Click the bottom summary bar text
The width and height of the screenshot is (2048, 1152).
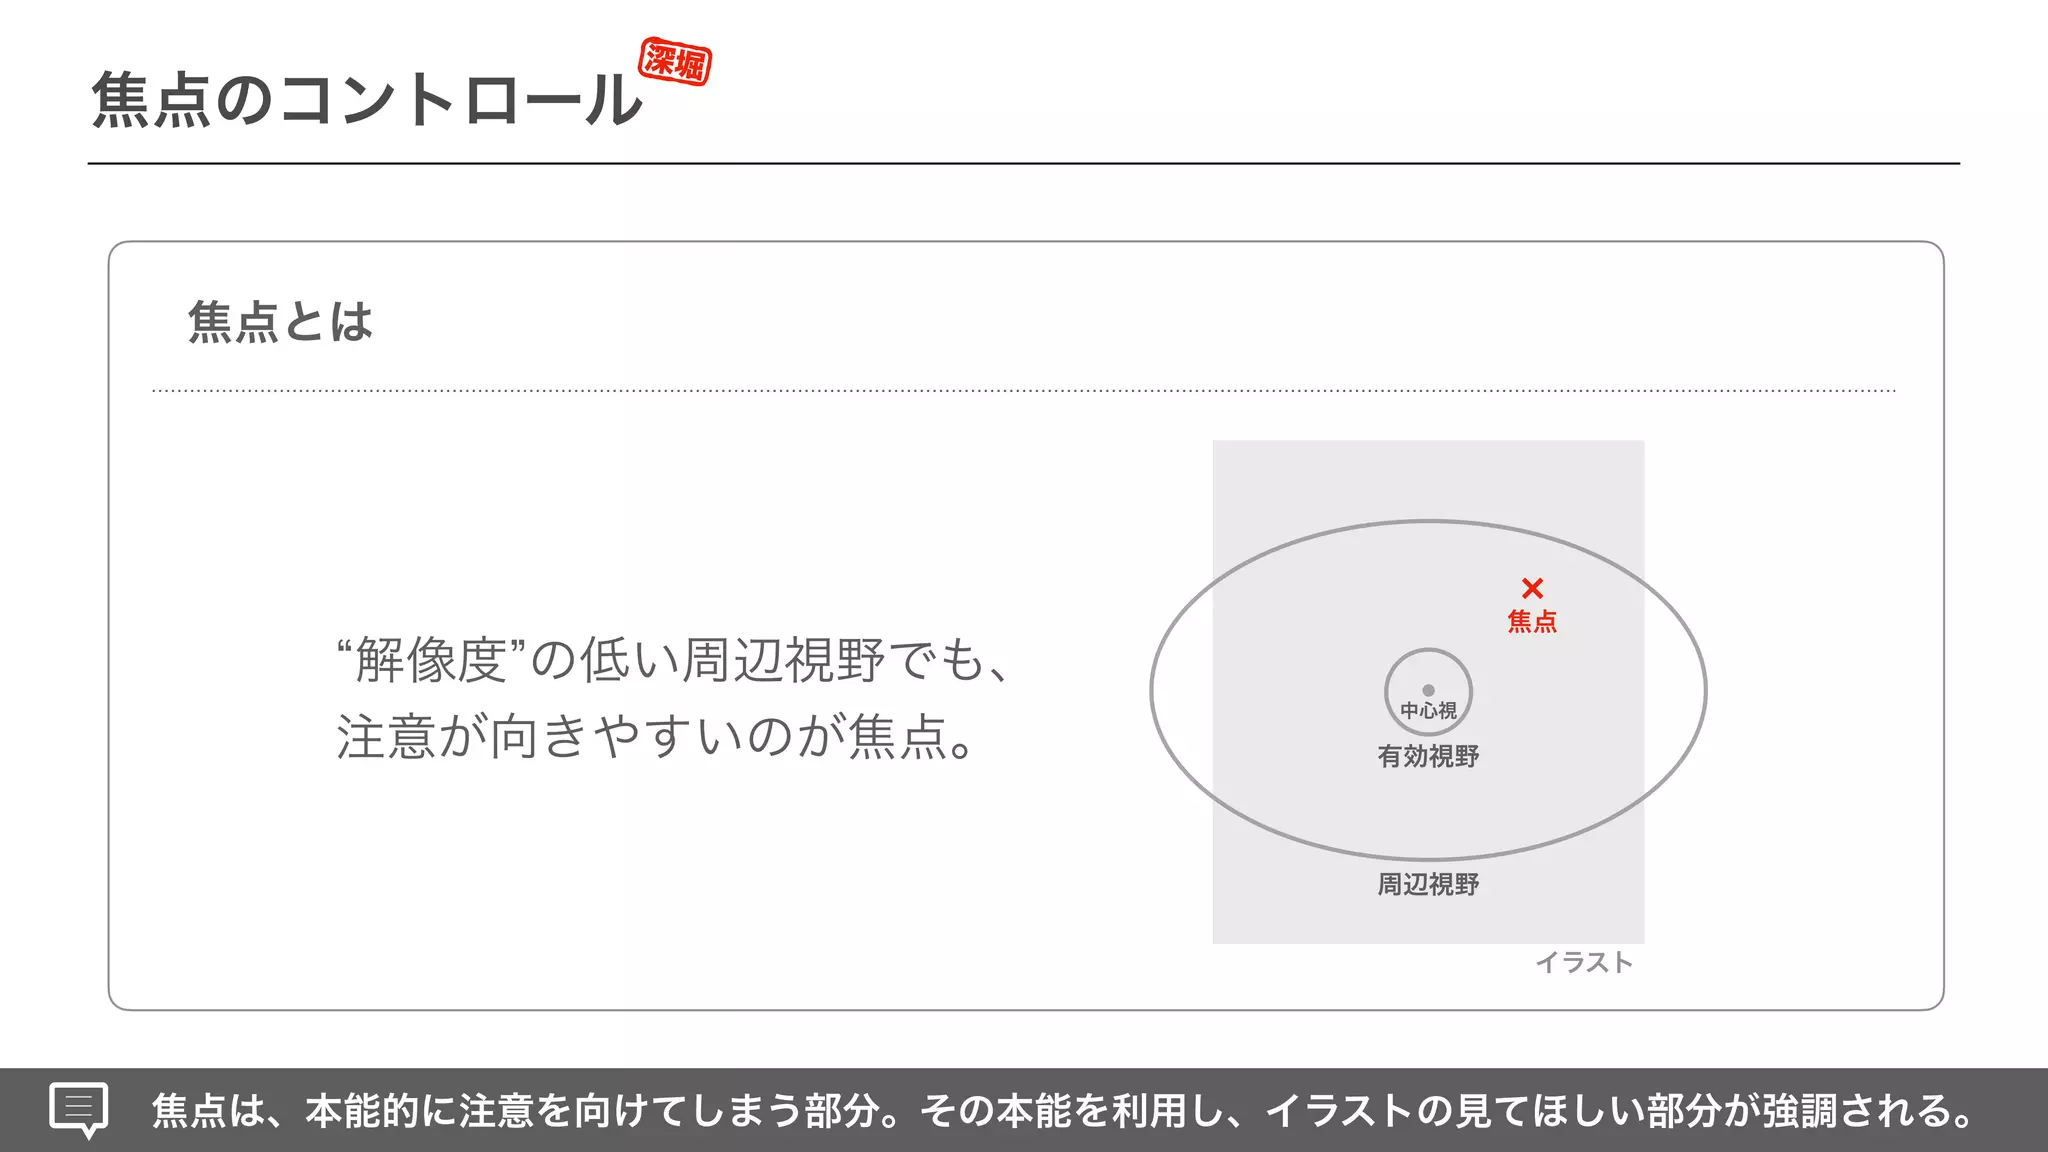1065,1111
